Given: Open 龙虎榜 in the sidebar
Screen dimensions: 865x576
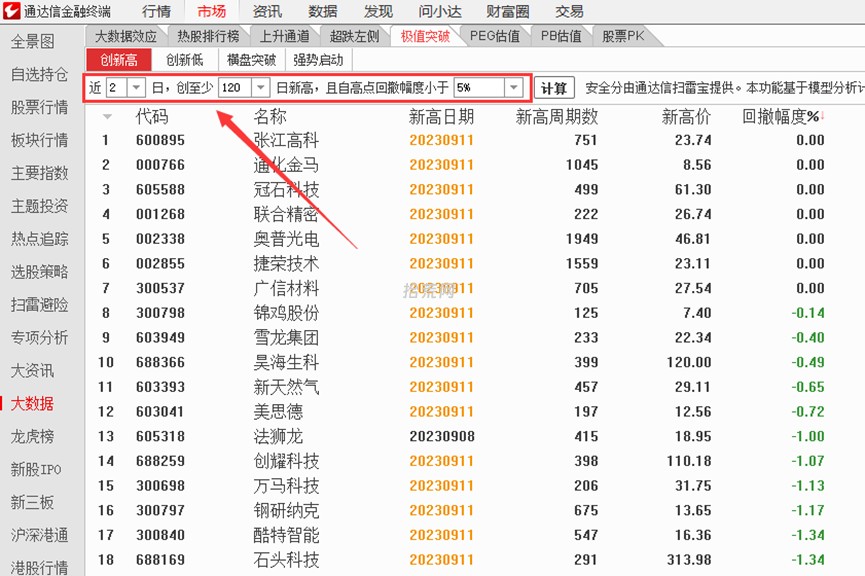Looking at the screenshot, I should pyautogui.click(x=33, y=436).
